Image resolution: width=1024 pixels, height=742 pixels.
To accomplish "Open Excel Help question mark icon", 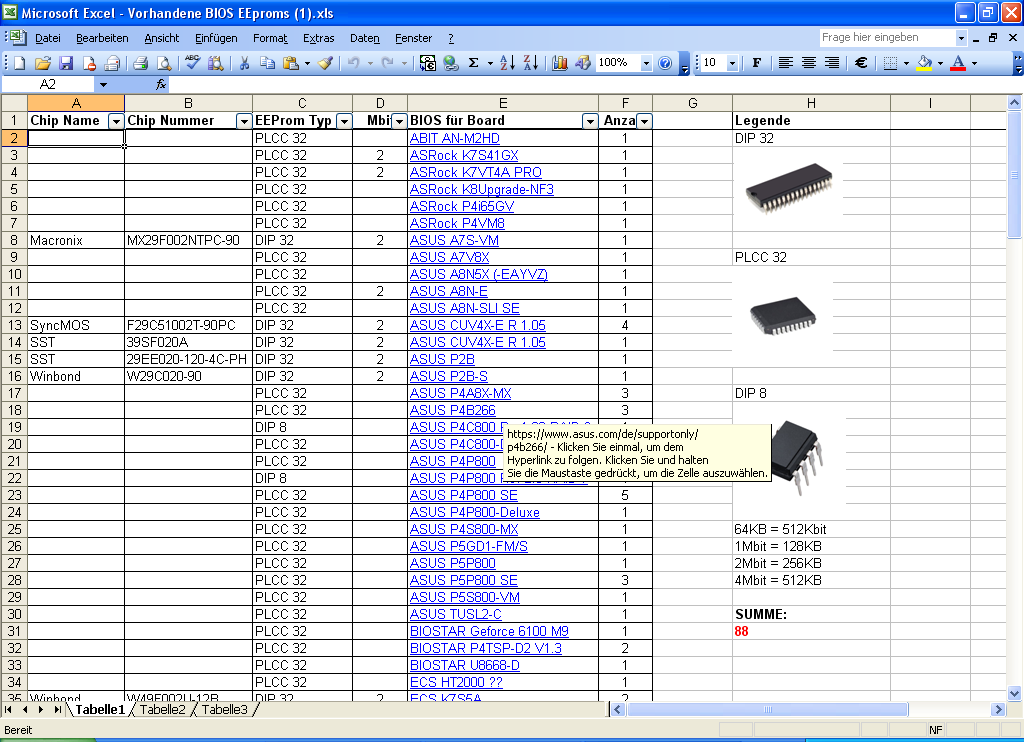I will click(665, 63).
